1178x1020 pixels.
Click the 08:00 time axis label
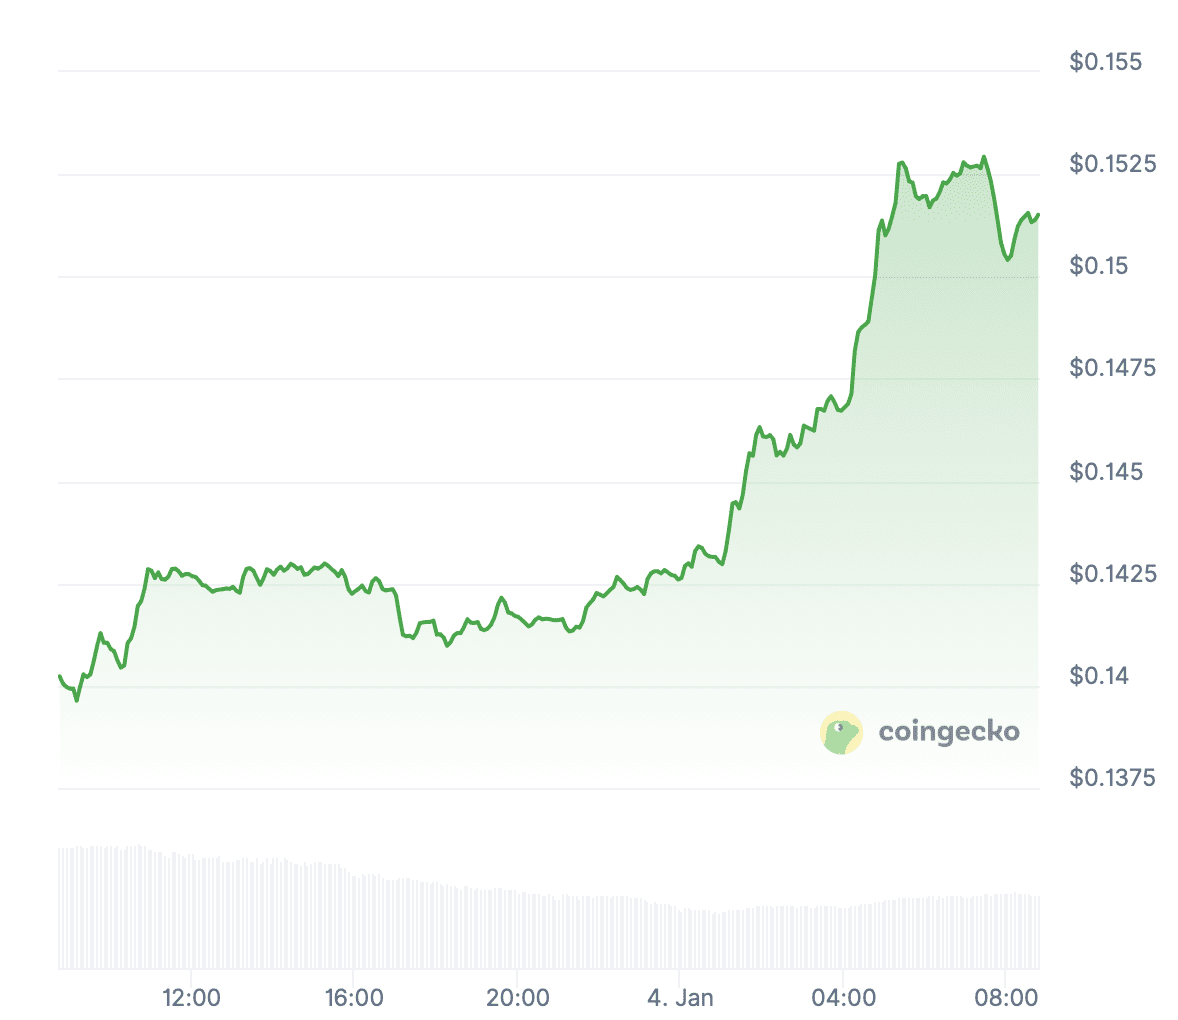[x=1006, y=998]
